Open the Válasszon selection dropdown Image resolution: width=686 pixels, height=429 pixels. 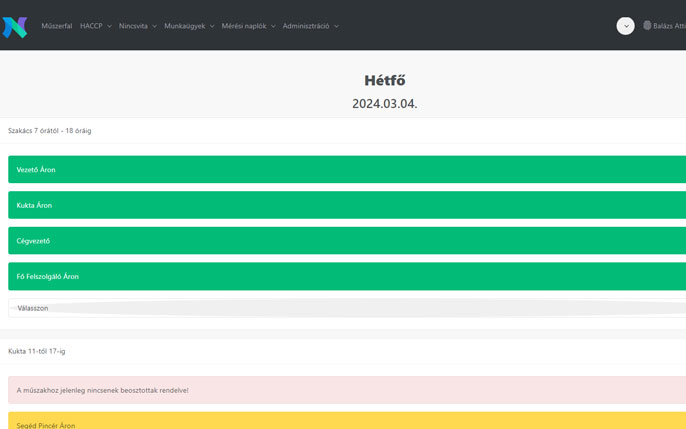pos(346,308)
